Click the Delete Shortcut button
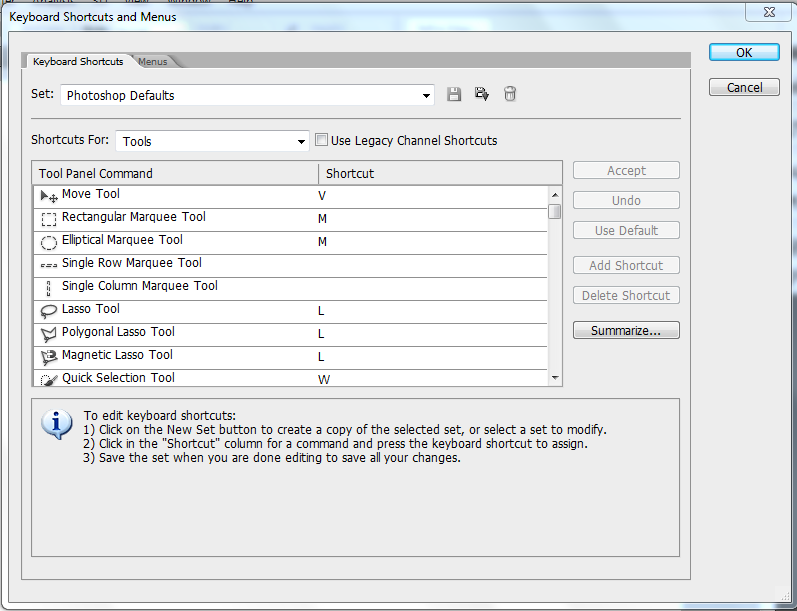This screenshot has height=611, width=797. click(626, 295)
